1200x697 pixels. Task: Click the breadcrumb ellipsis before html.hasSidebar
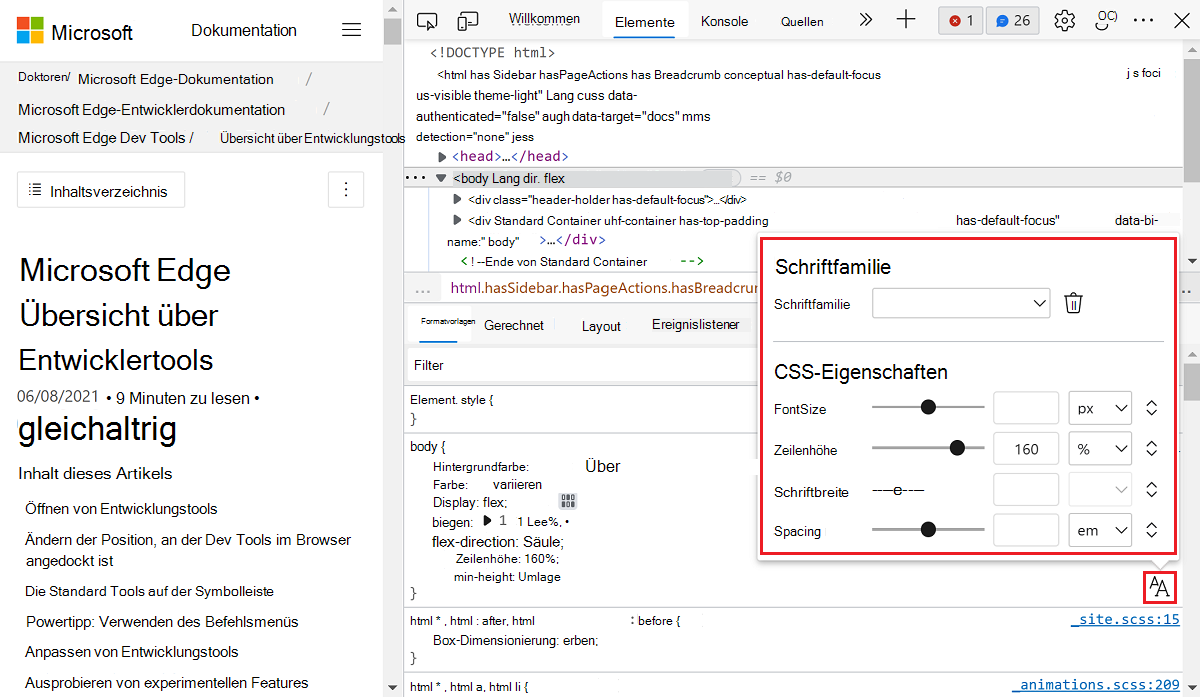[x=422, y=288]
